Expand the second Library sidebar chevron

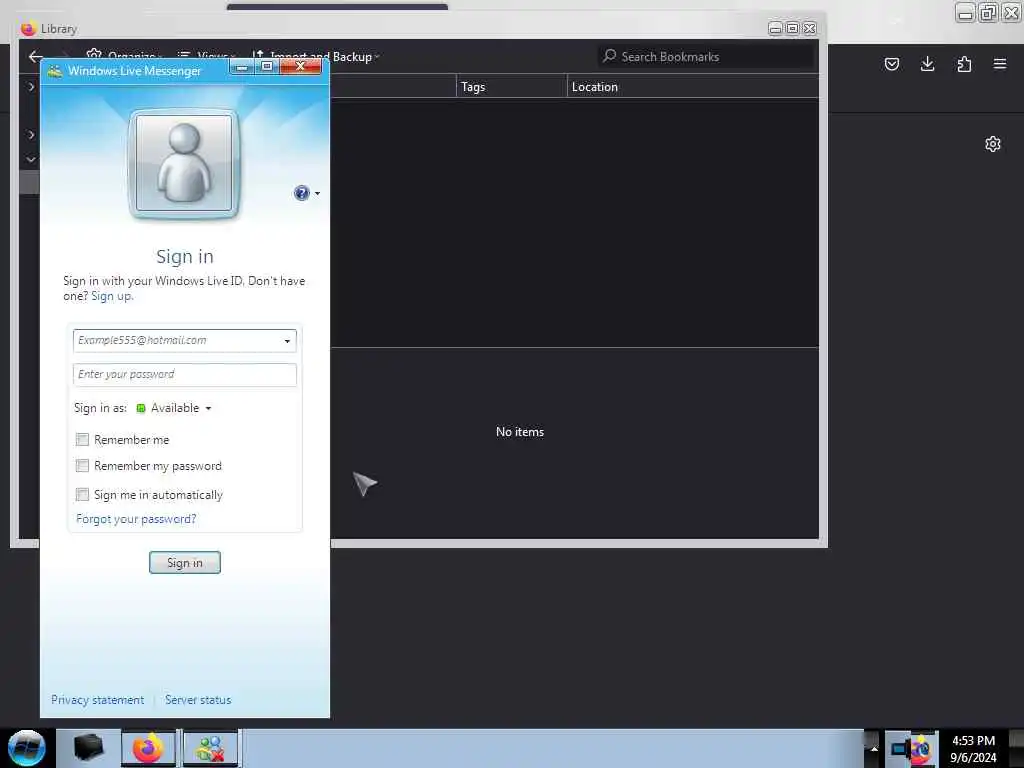point(31,135)
